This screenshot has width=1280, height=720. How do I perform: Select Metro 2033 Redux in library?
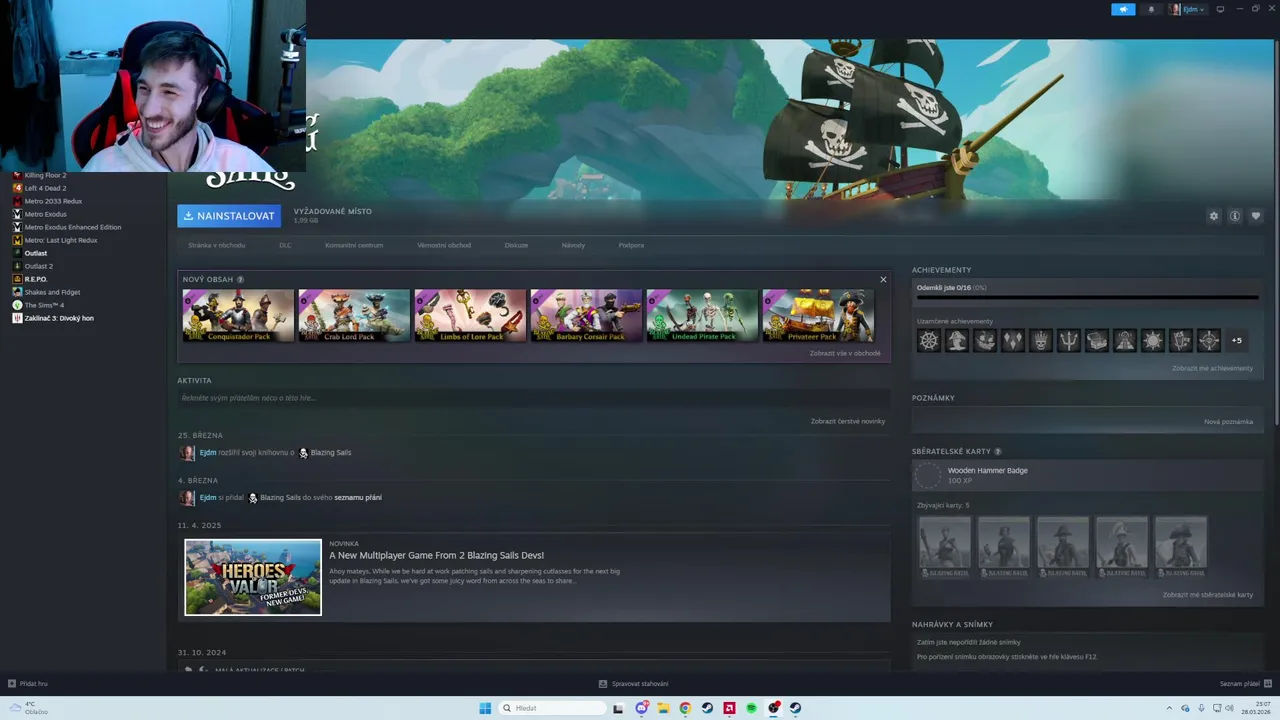point(53,201)
